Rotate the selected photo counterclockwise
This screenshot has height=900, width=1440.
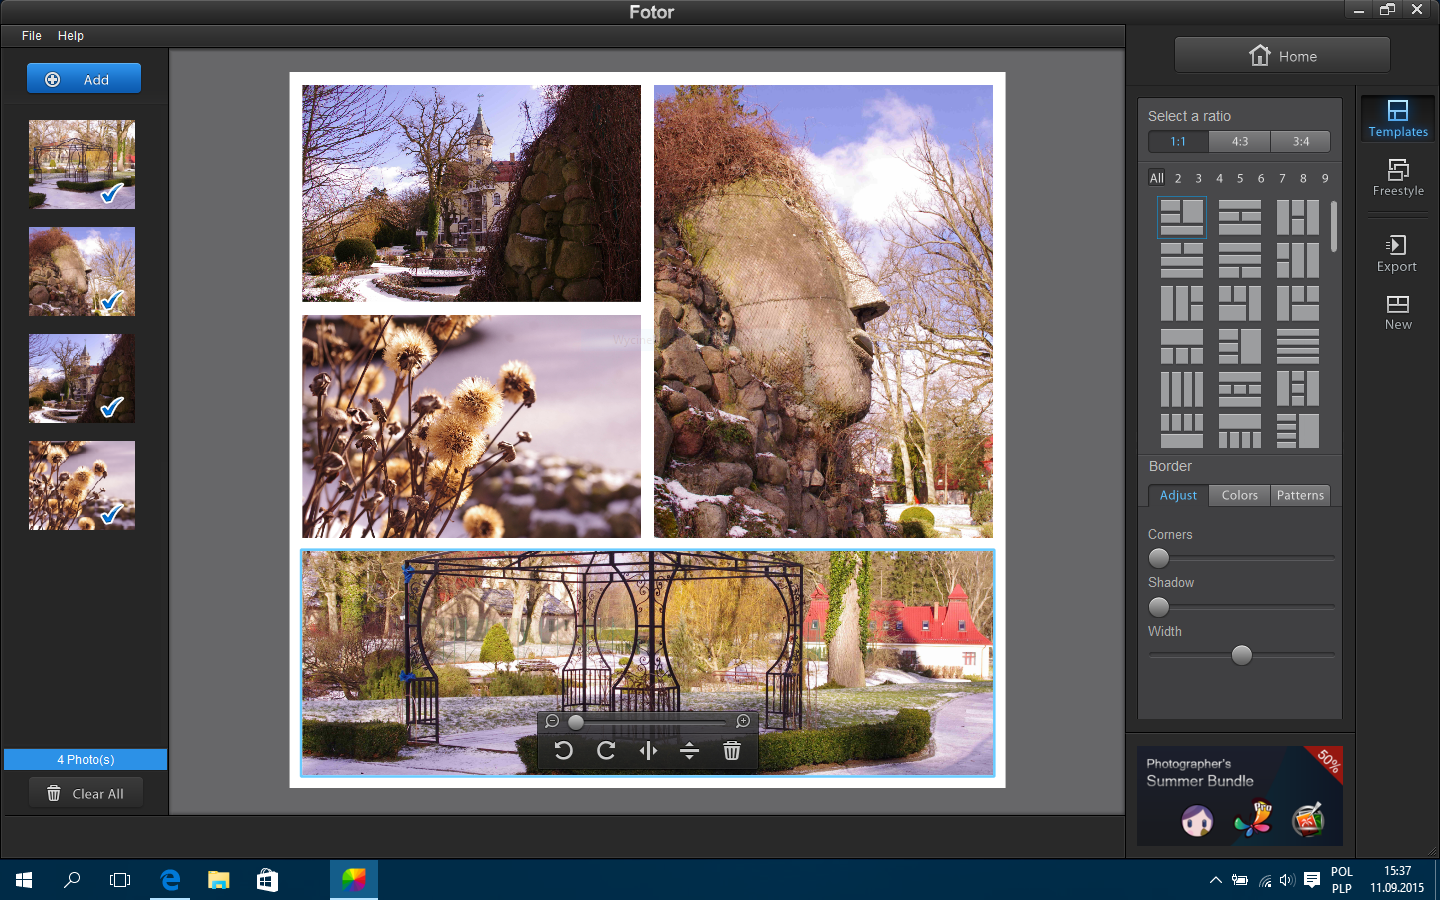tap(564, 751)
